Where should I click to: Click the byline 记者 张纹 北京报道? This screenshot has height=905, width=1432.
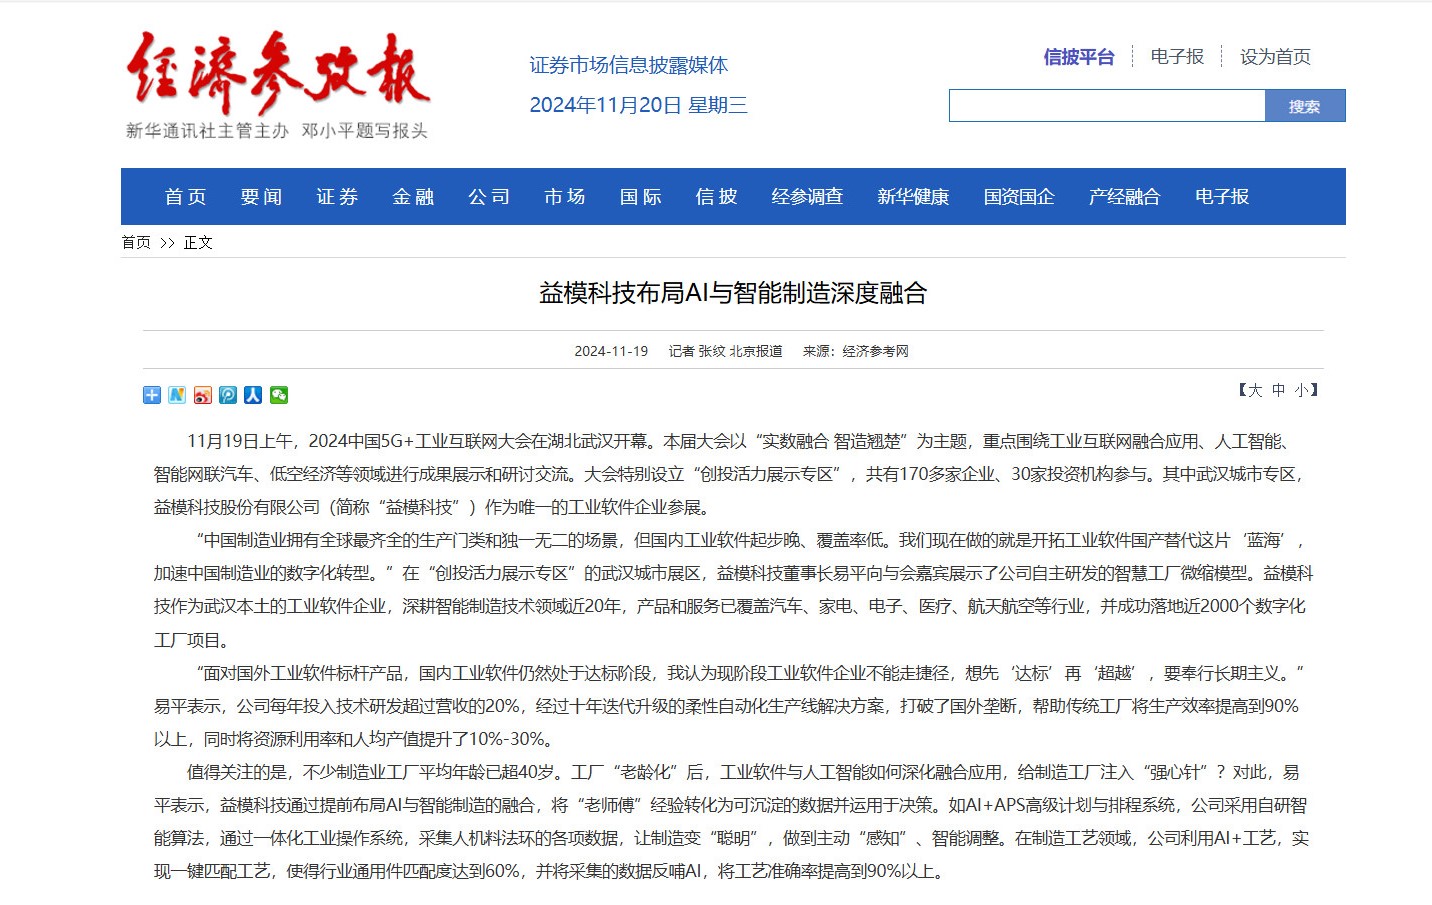[x=726, y=351]
